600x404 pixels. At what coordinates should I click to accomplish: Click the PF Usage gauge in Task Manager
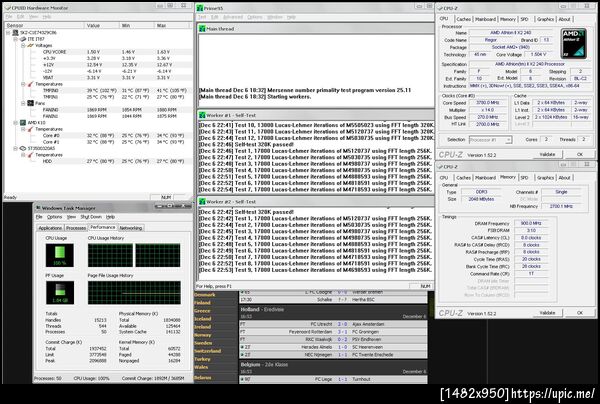coord(60,292)
